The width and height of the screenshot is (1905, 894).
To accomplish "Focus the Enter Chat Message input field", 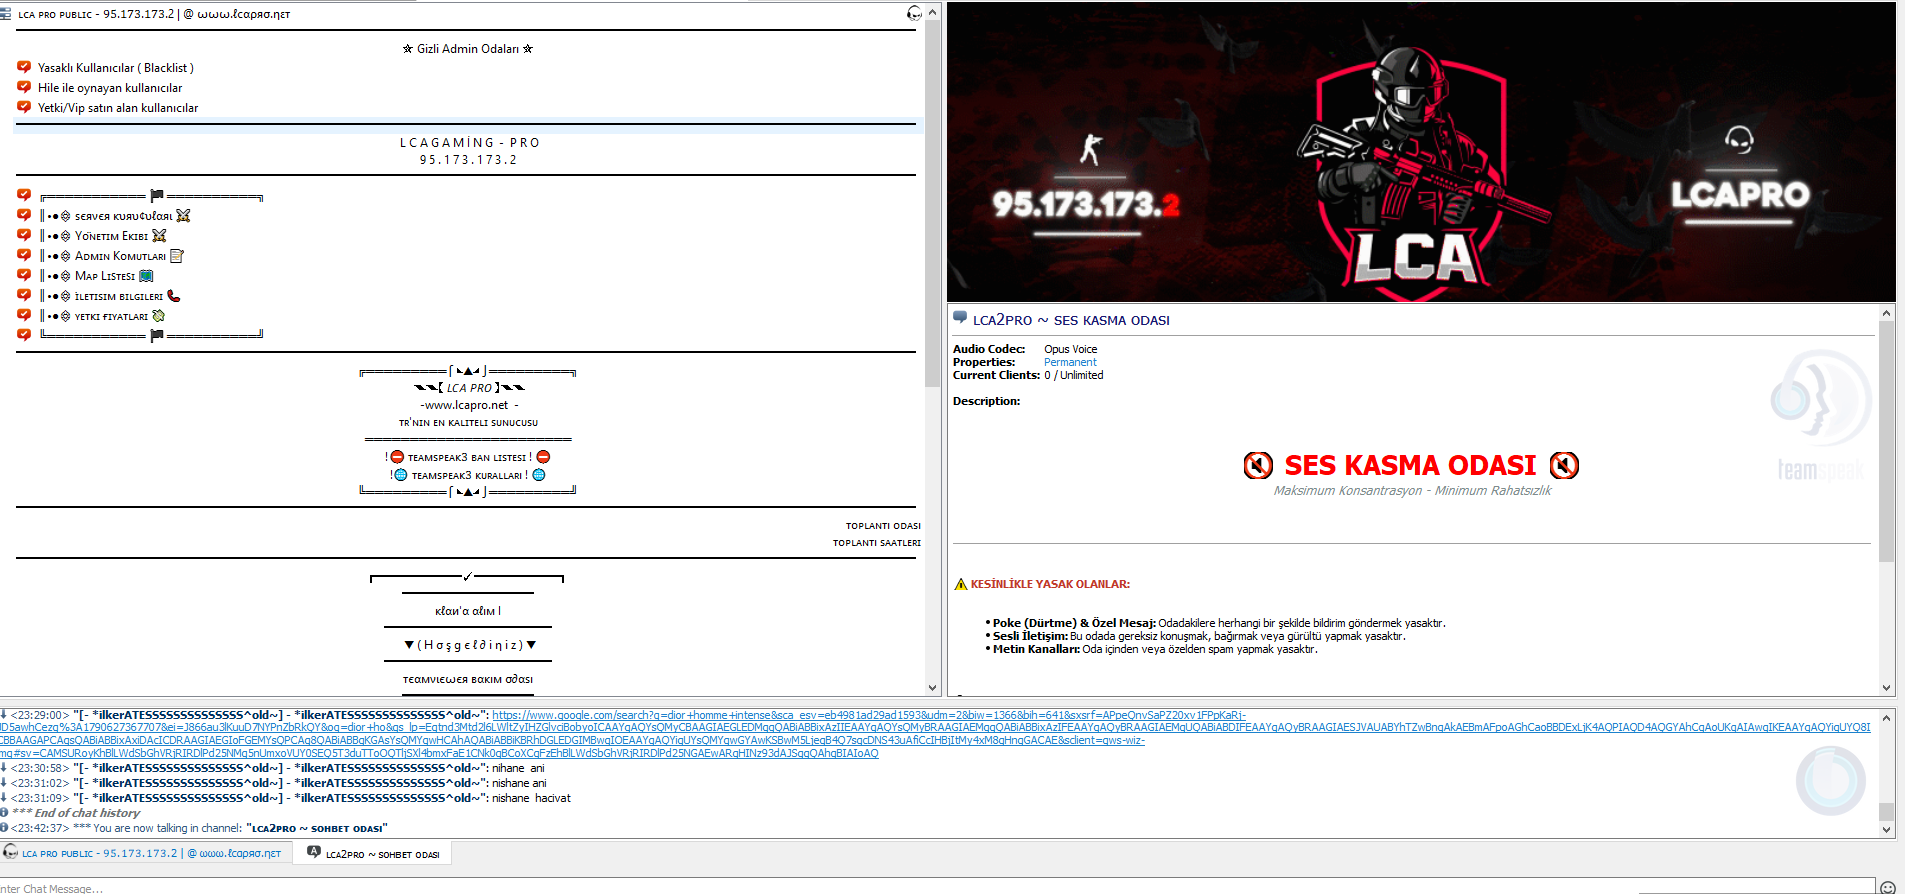I will coord(937,887).
